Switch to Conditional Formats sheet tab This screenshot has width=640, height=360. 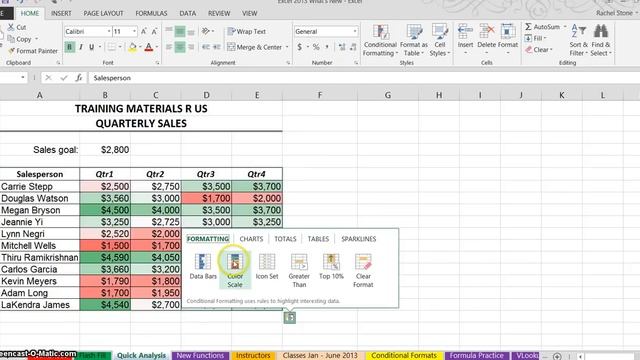tap(404, 356)
